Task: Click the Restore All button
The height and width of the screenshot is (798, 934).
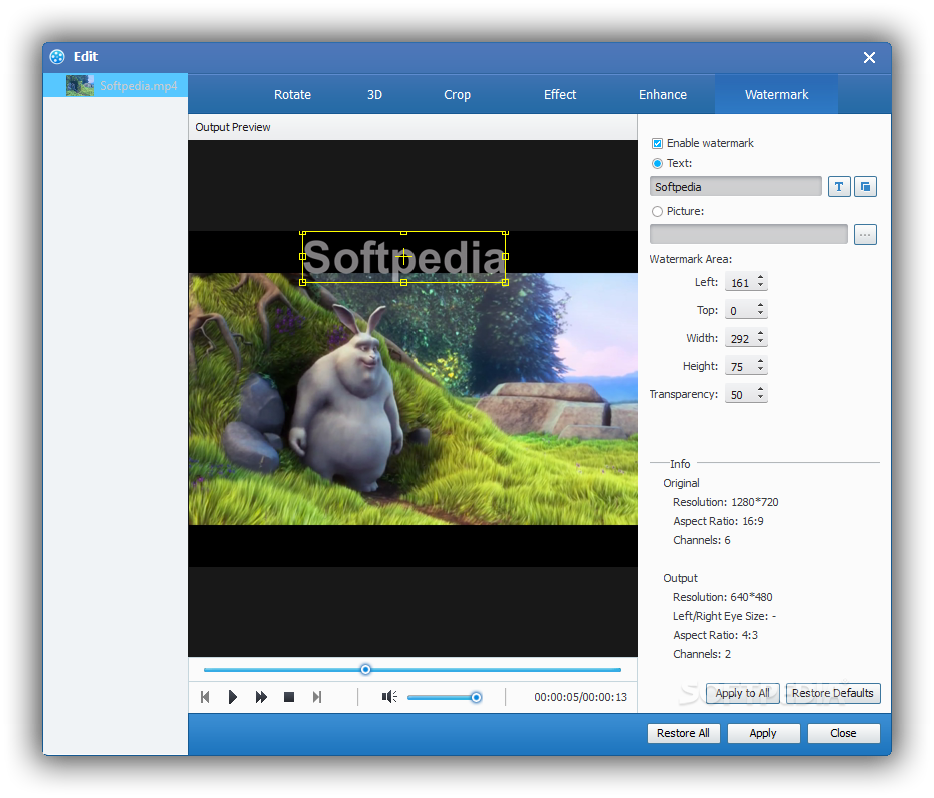Action: (683, 733)
